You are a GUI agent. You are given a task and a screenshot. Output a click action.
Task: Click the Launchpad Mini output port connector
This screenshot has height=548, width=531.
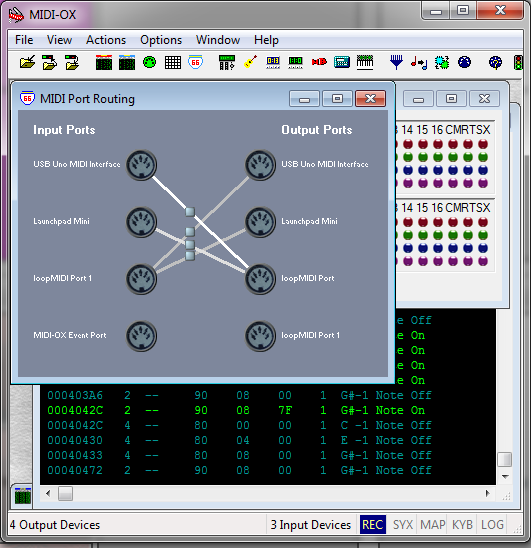pyautogui.click(x=260, y=222)
